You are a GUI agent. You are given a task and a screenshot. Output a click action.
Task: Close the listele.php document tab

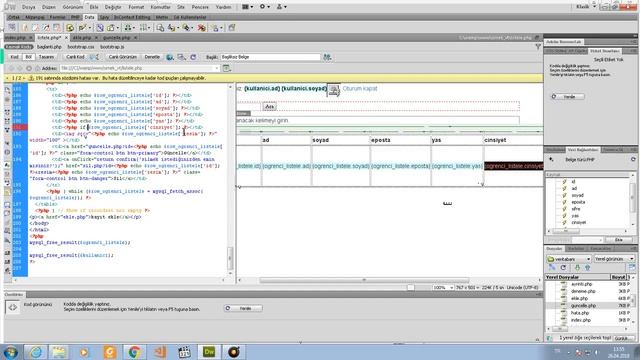point(66,38)
